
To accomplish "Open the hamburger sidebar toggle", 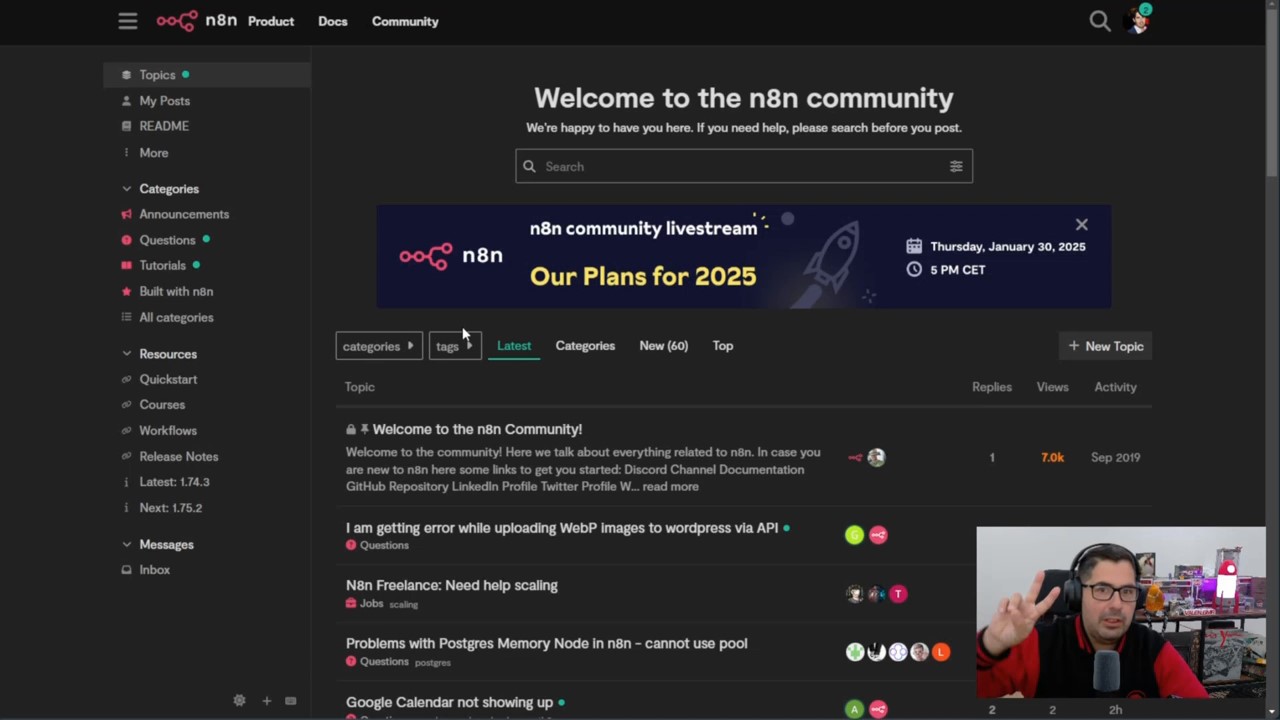I will coord(127,21).
